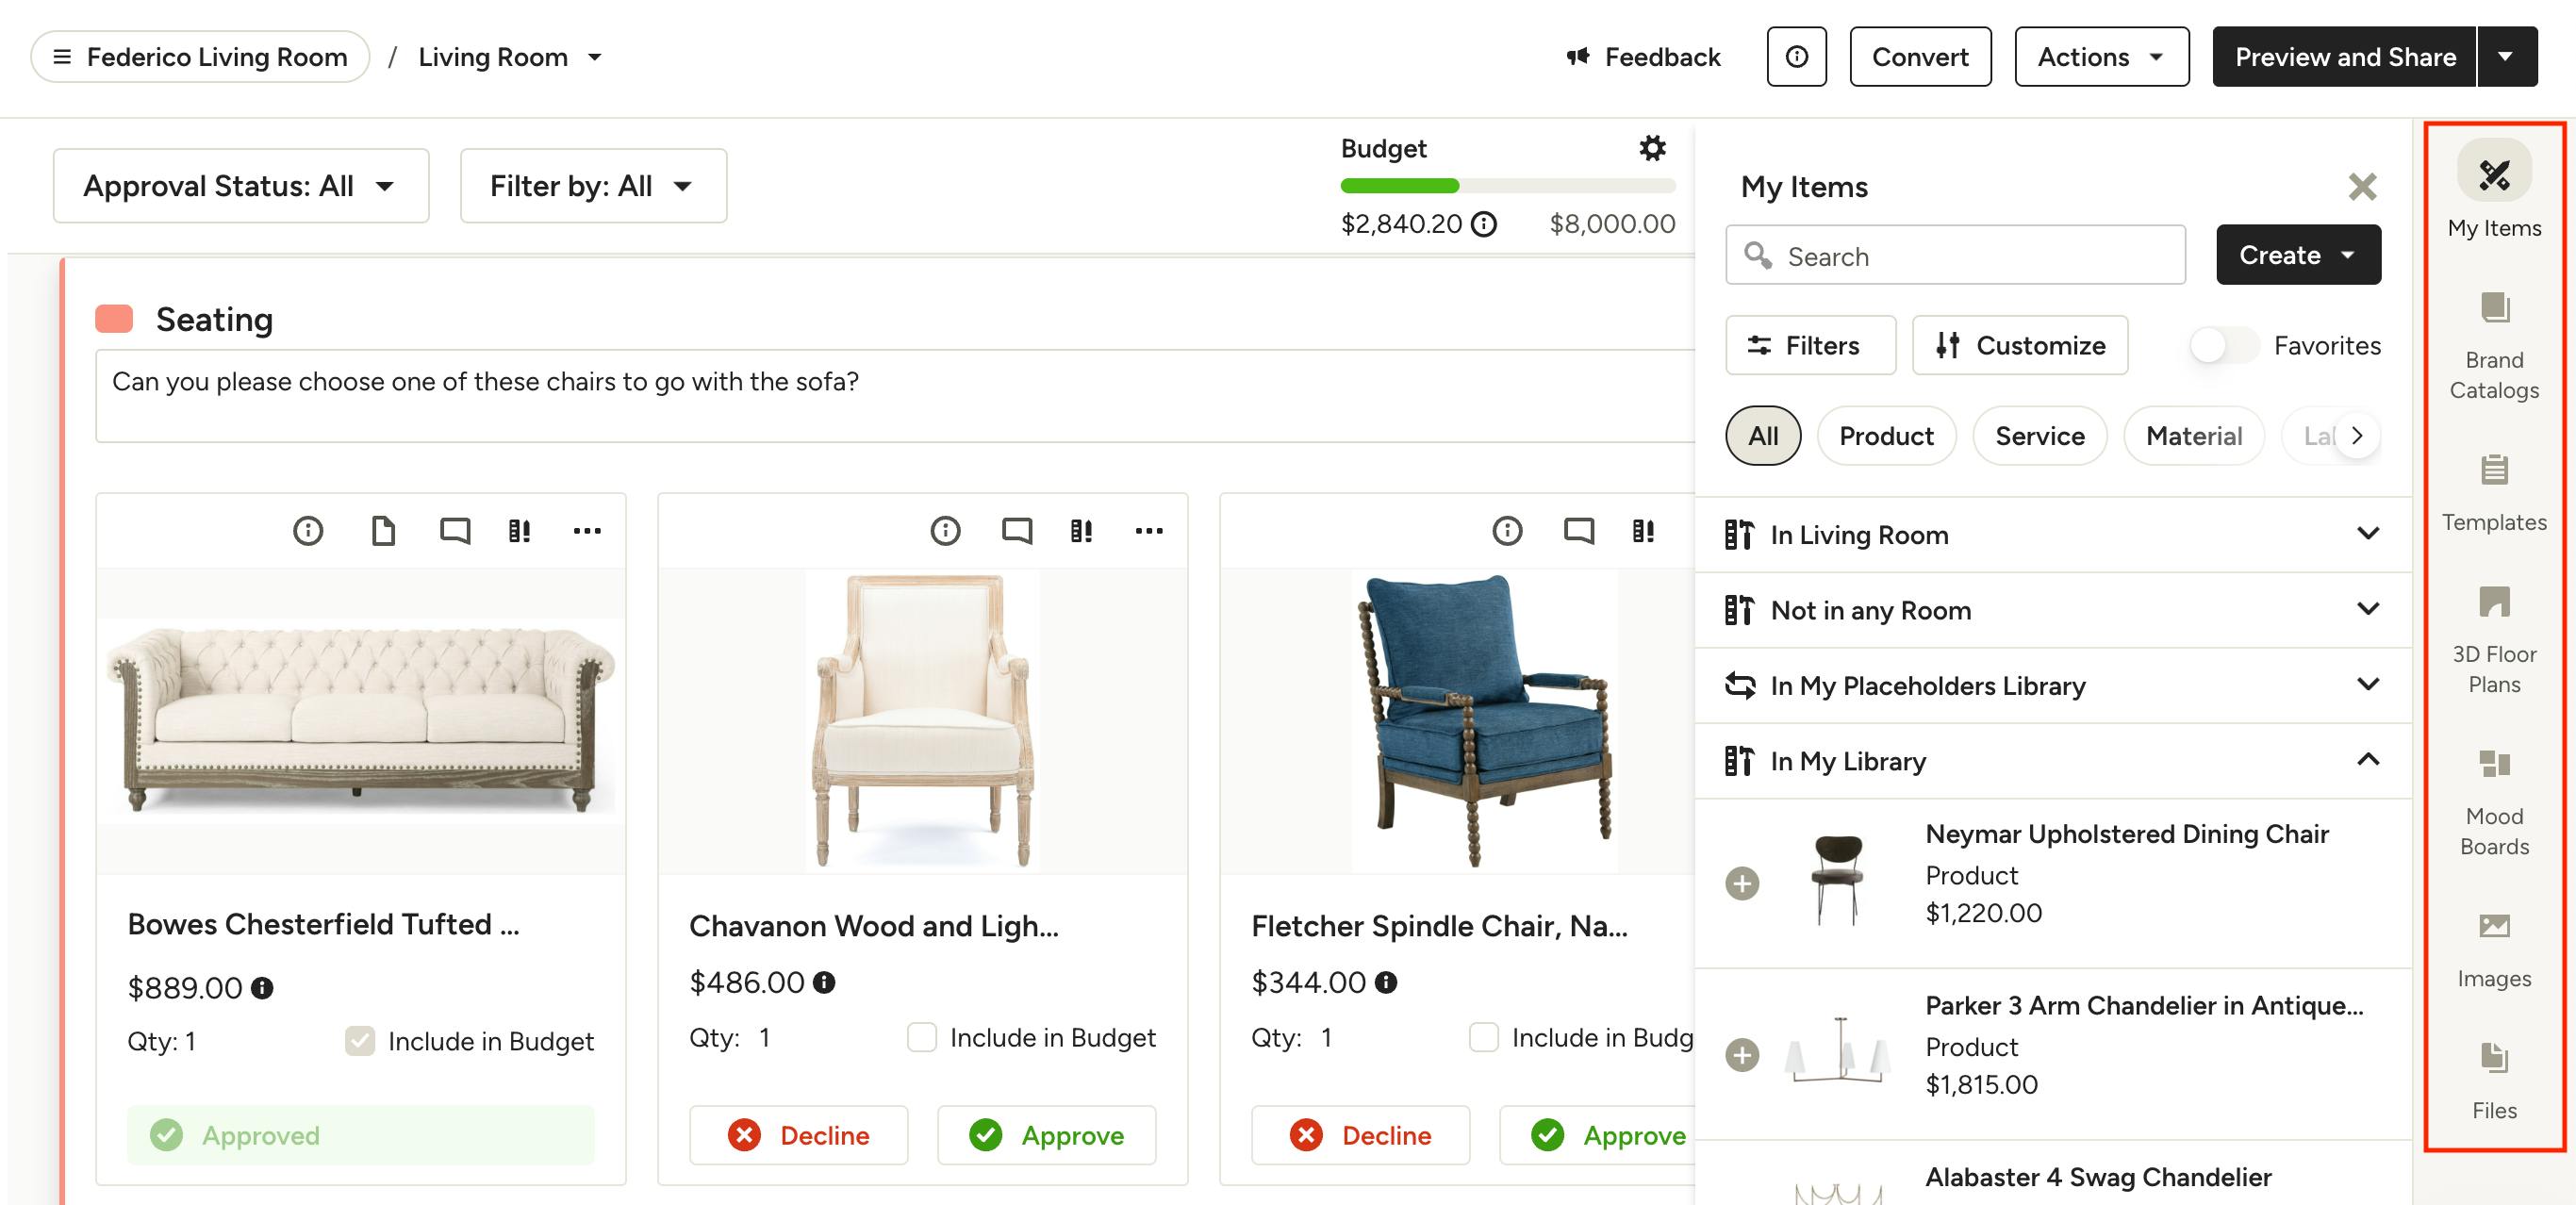Open the Approval Status dropdown
Screen dimensions: 2576x1205
point(240,186)
